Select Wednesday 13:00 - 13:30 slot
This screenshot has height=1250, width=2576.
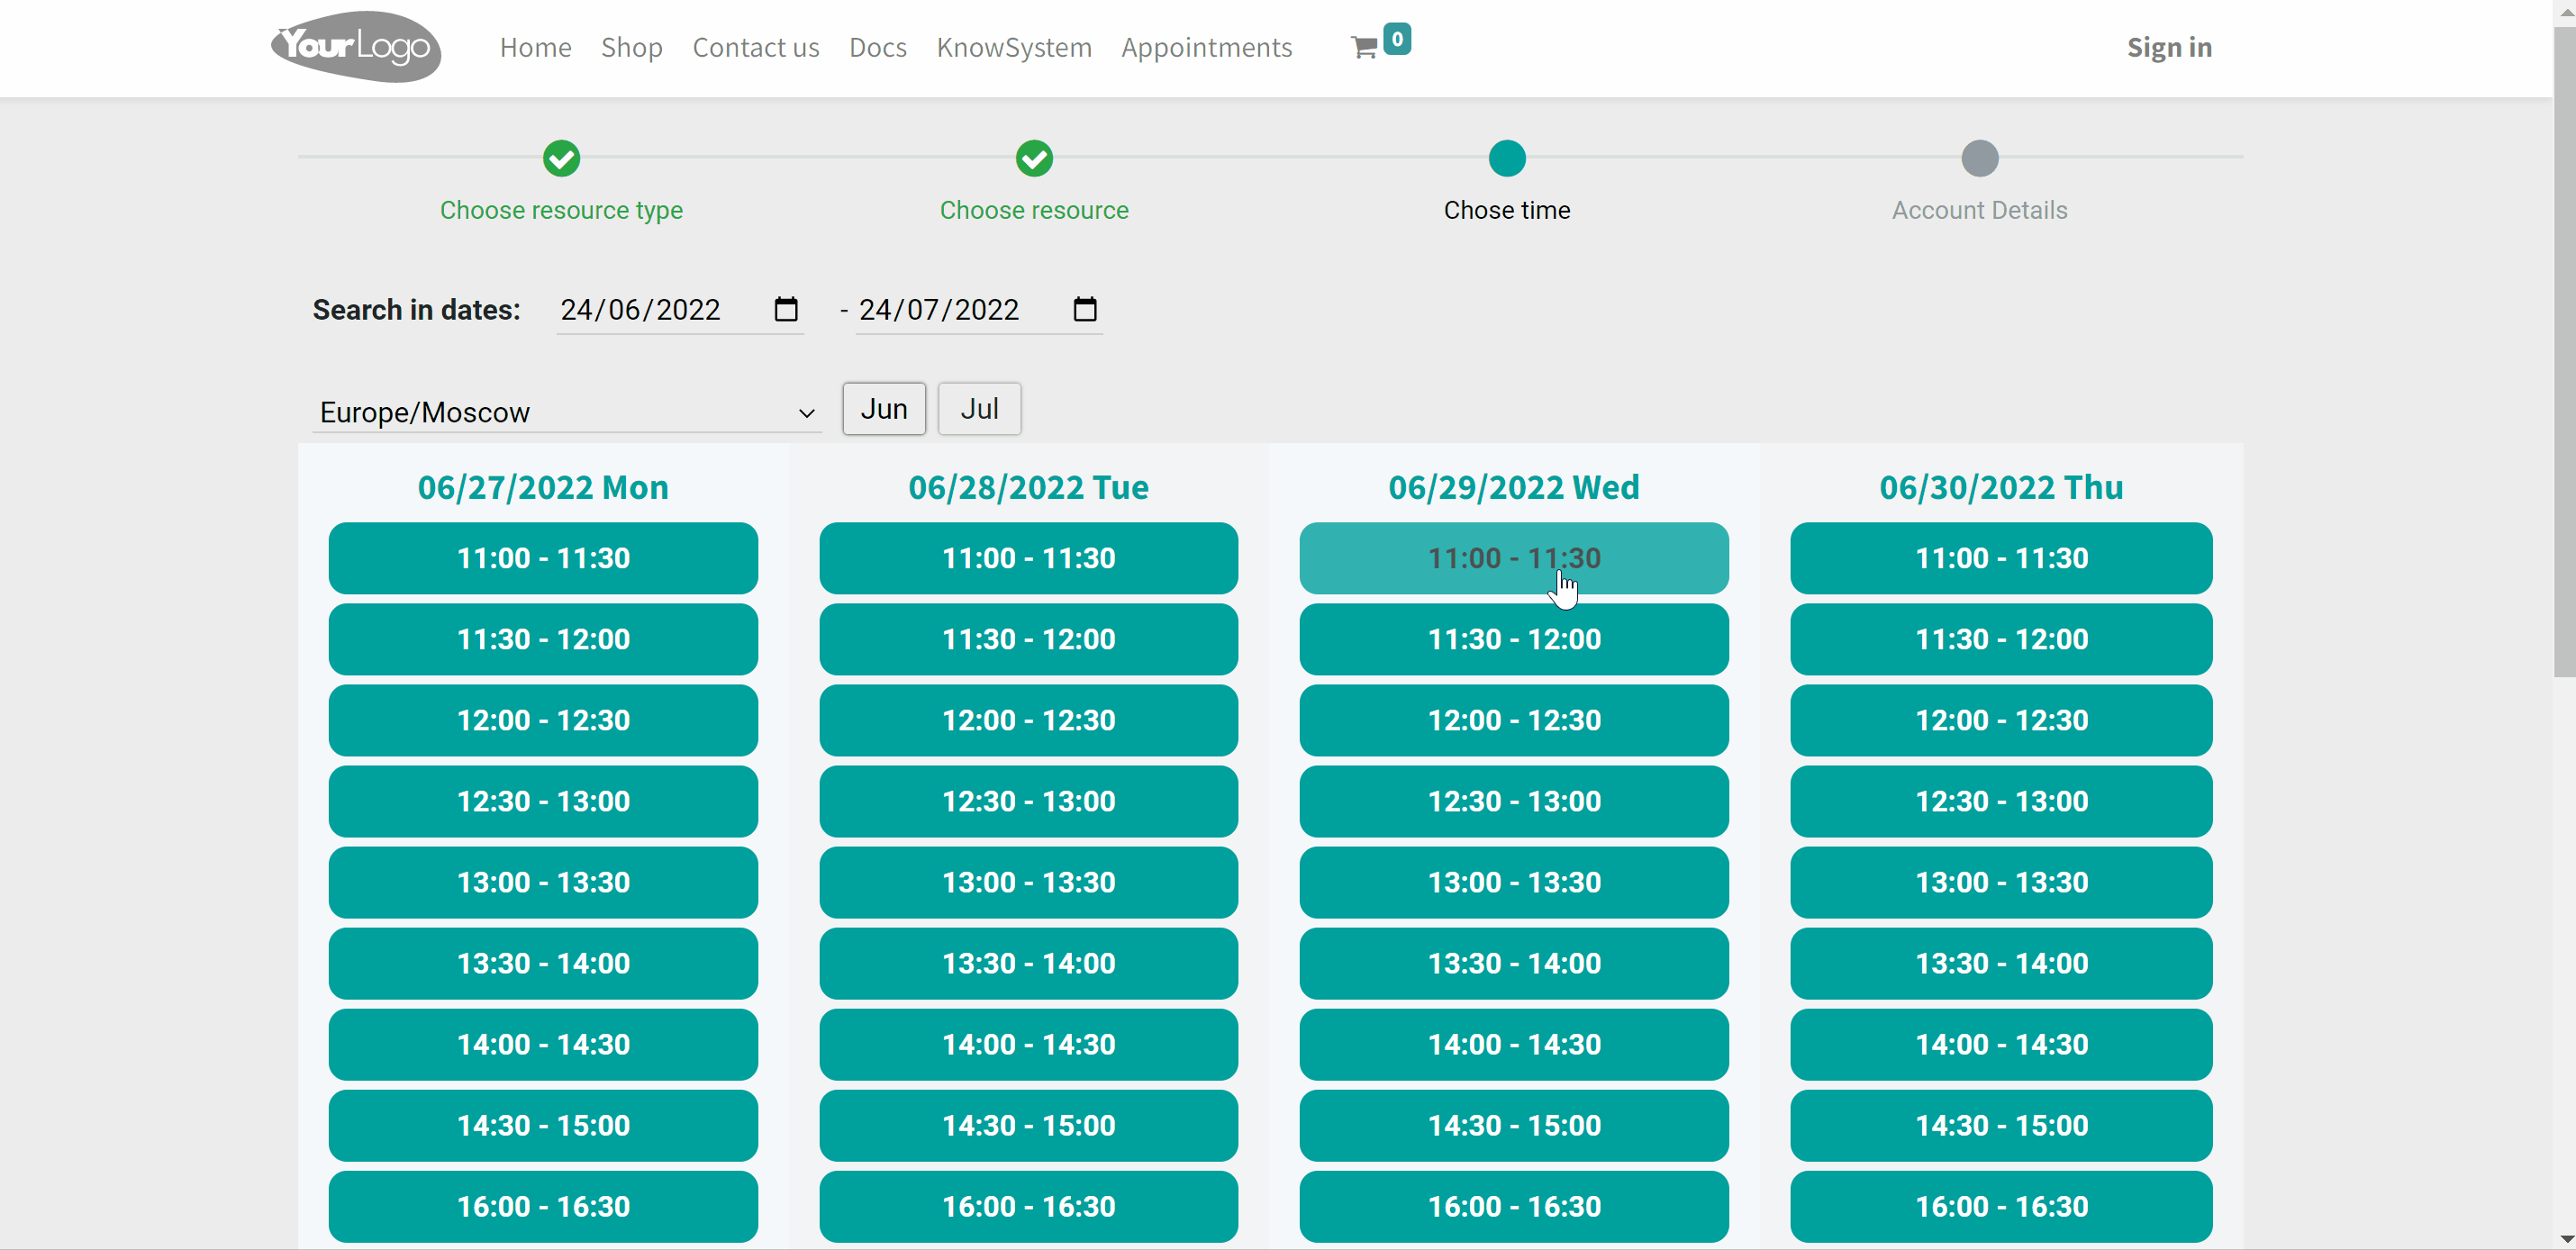(x=1514, y=882)
